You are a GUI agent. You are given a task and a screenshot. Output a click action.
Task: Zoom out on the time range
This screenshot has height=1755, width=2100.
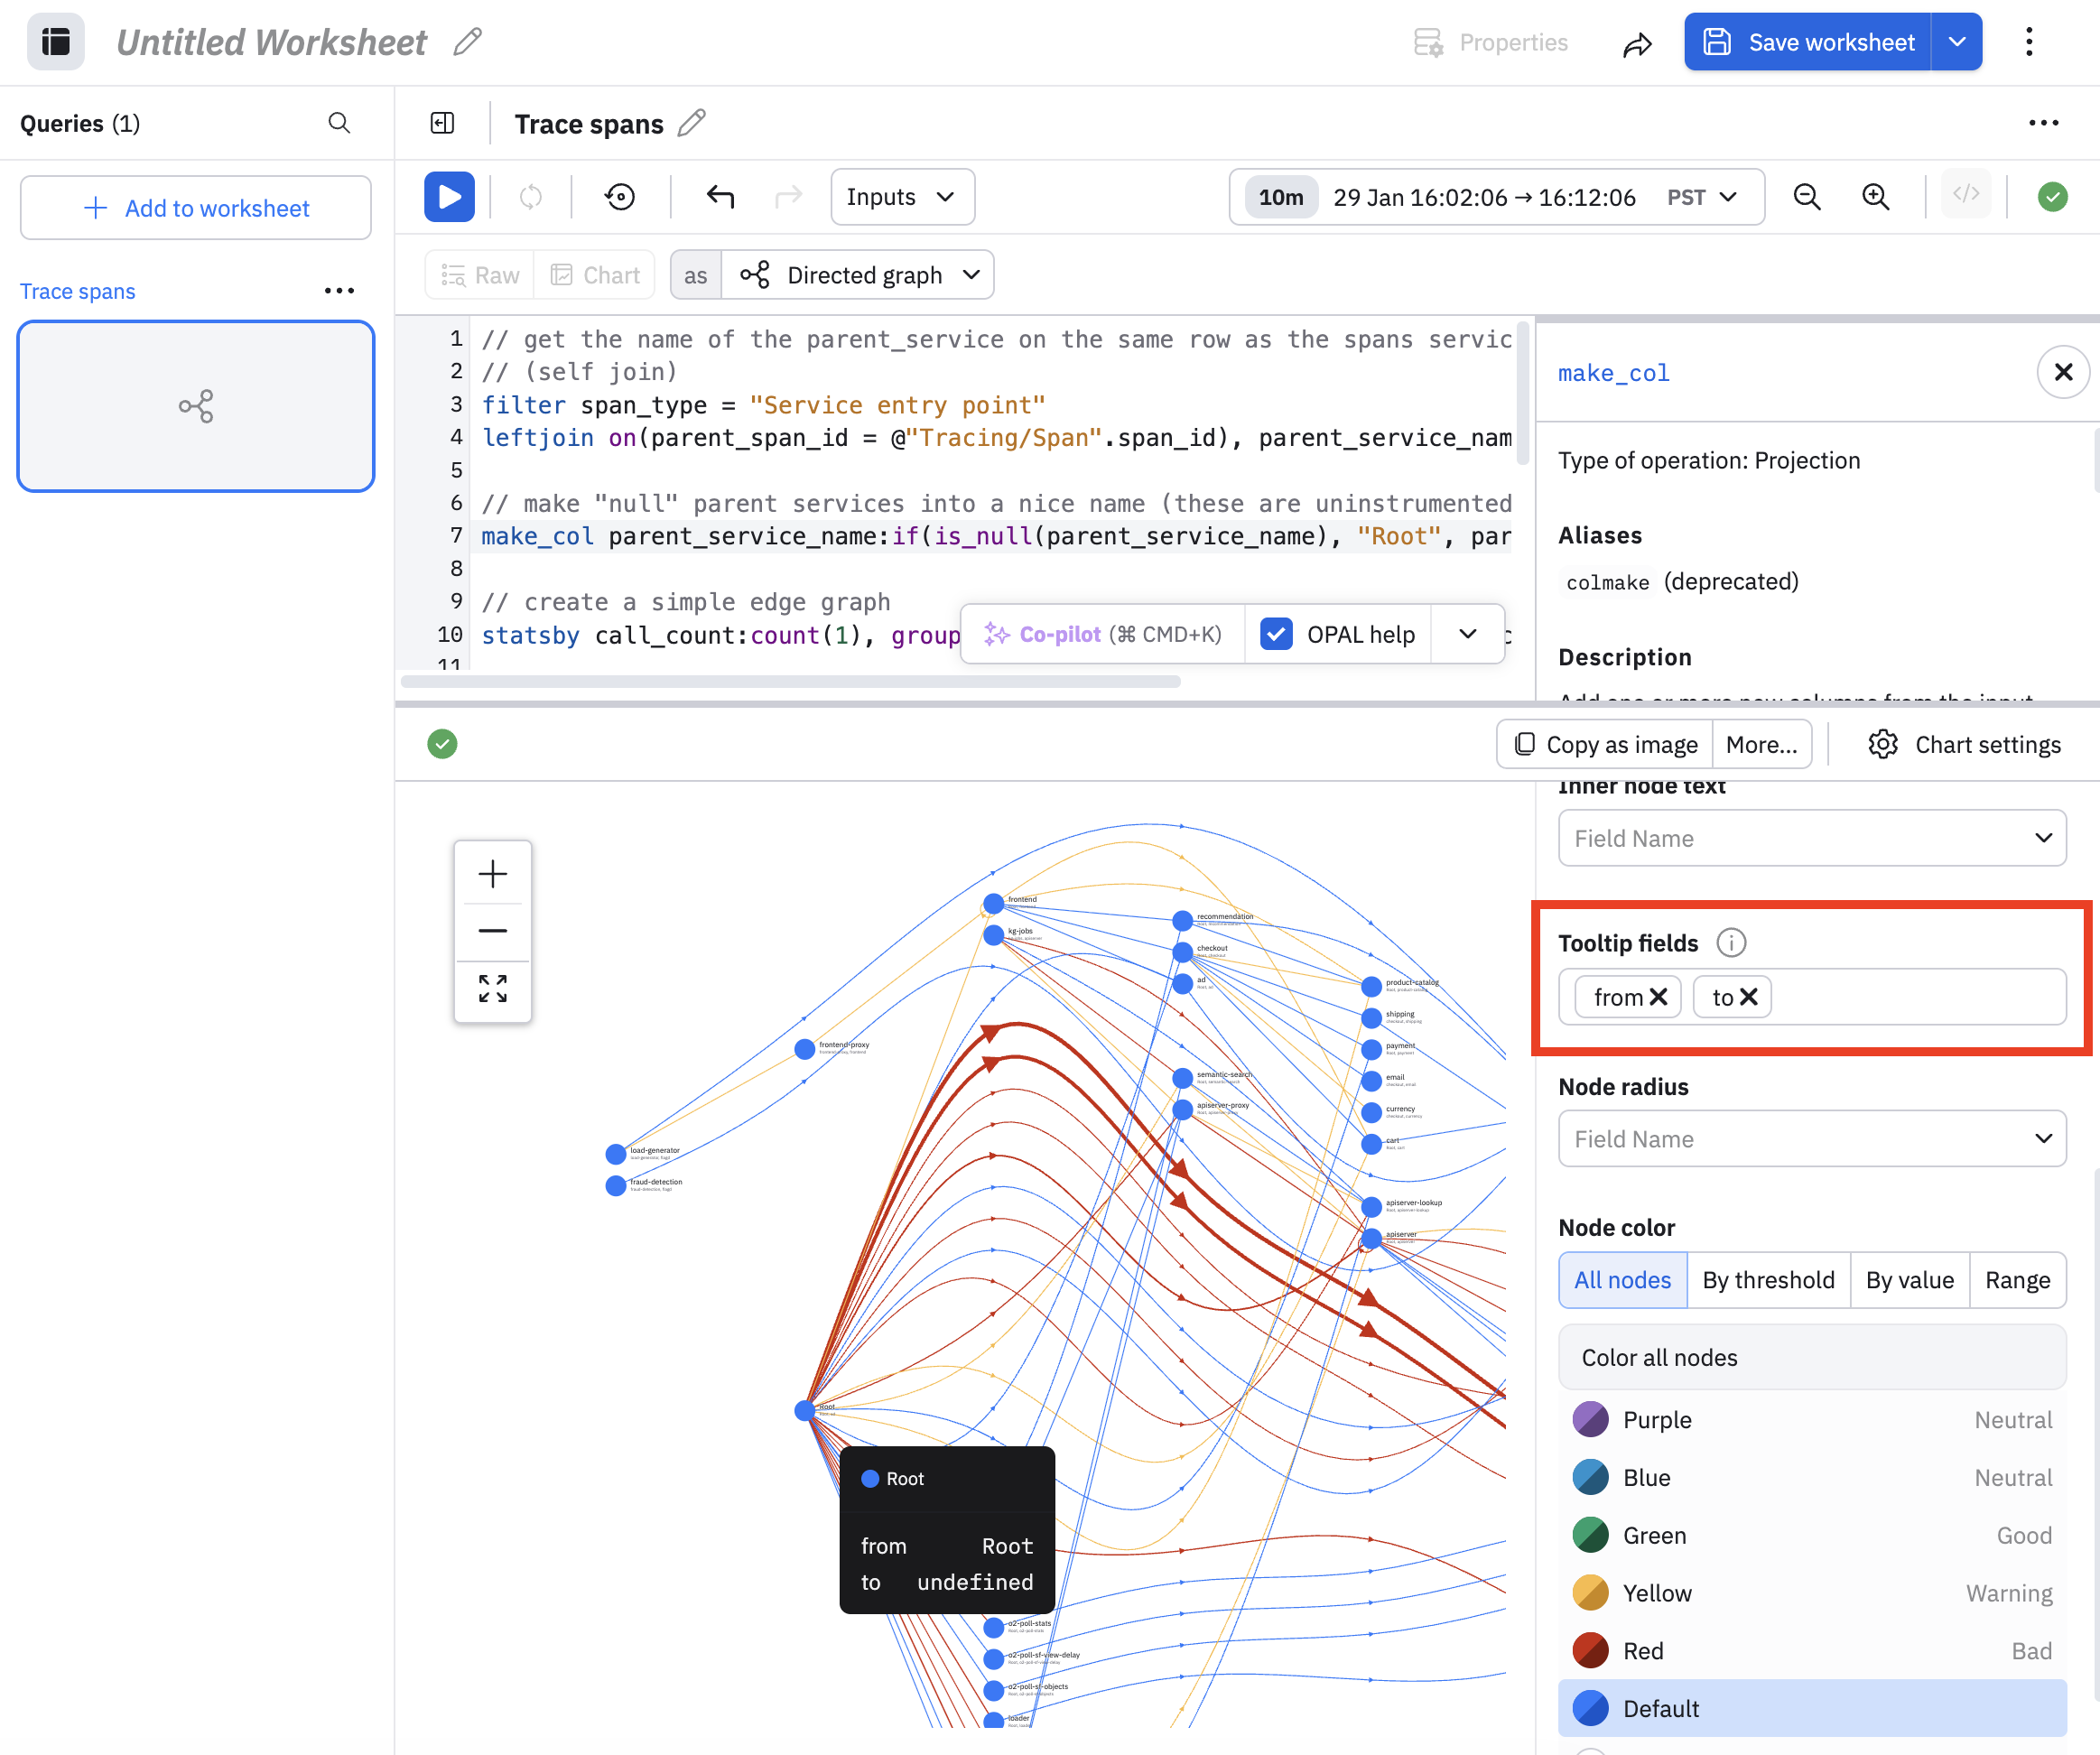[1806, 196]
